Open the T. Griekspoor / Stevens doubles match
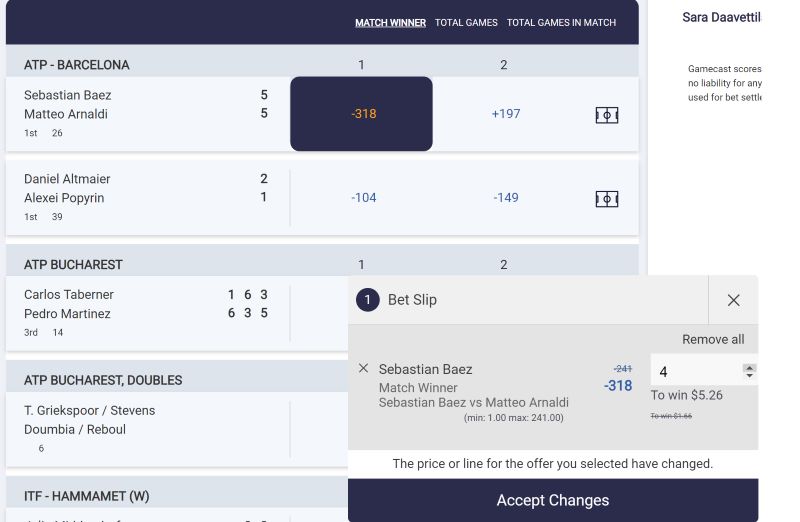 pos(147,429)
